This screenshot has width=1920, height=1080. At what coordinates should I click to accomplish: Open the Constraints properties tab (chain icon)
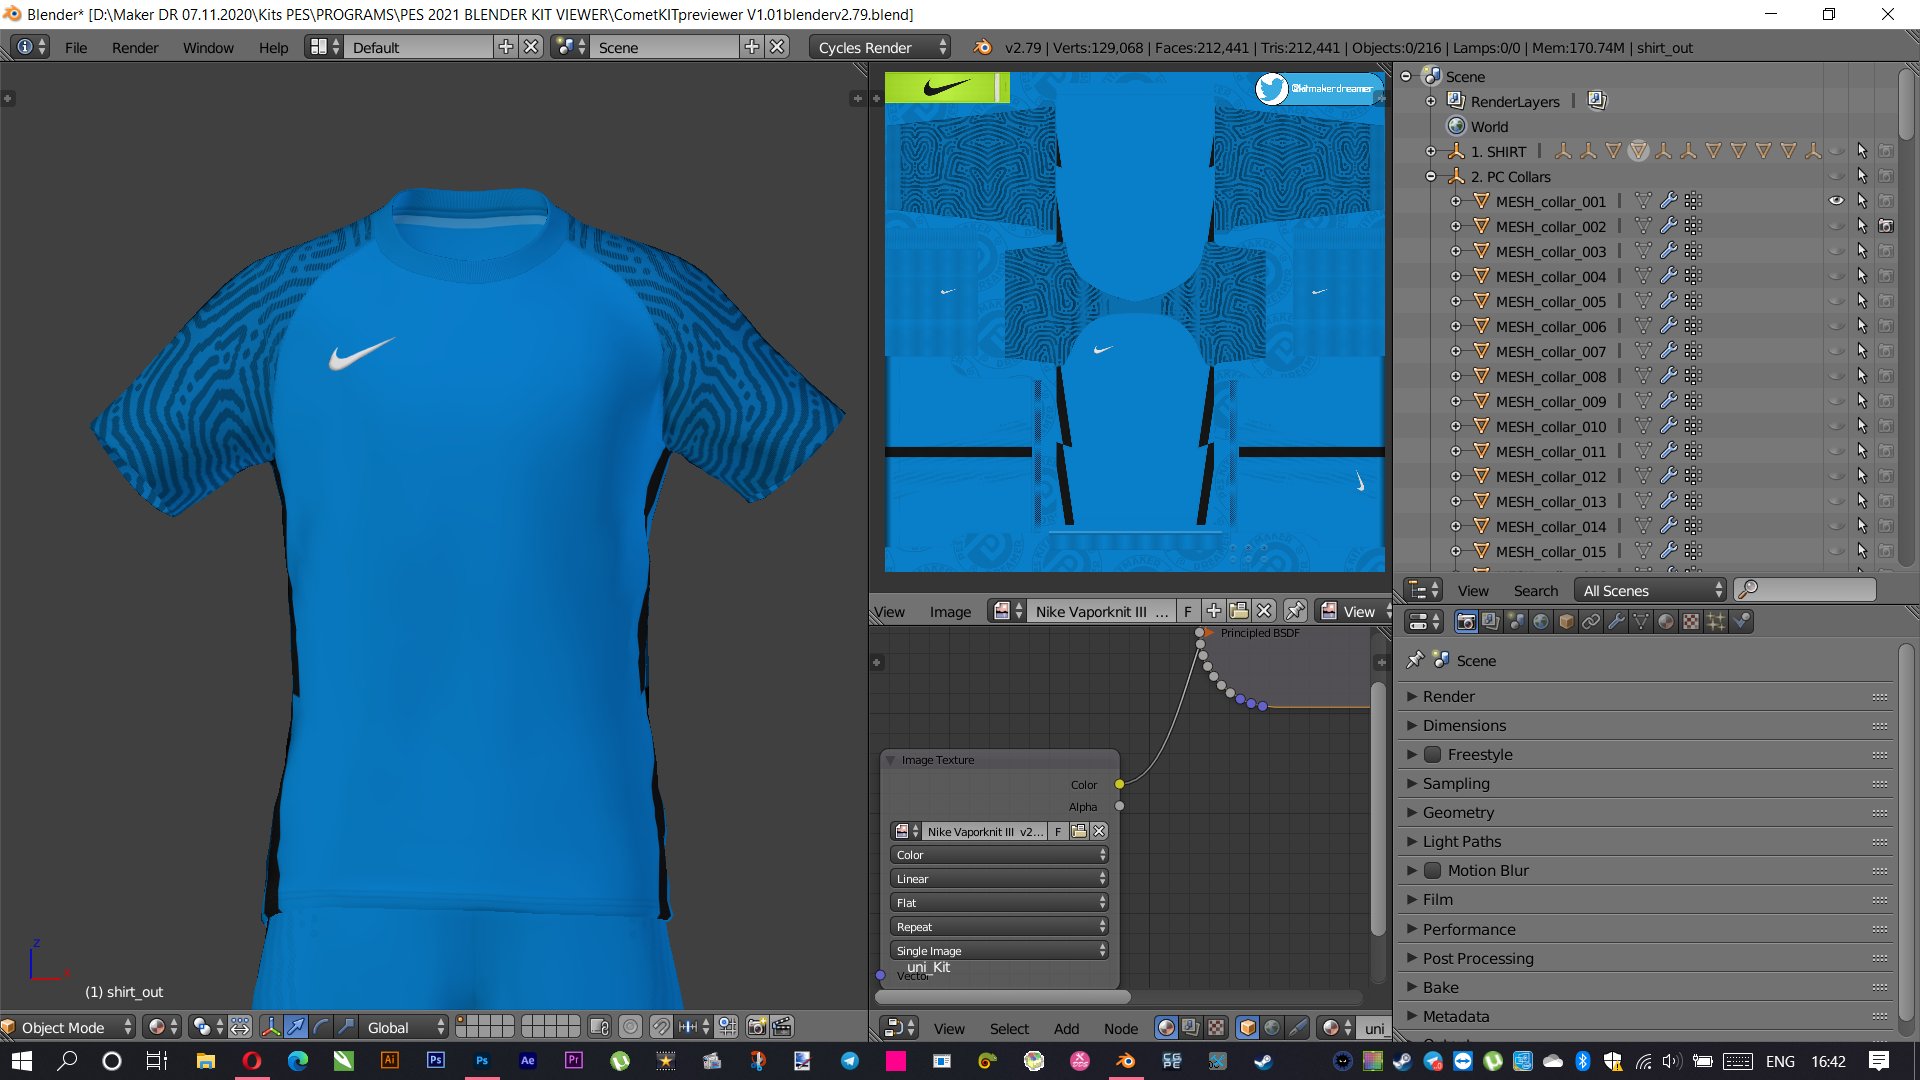click(x=1591, y=622)
